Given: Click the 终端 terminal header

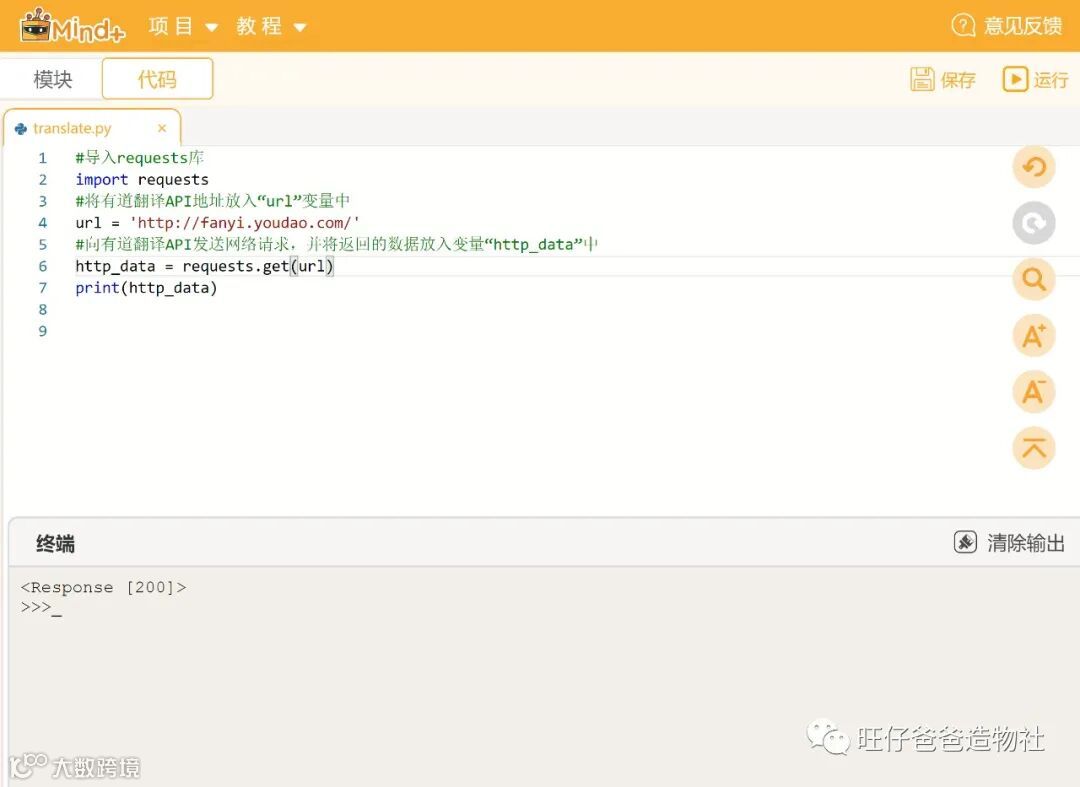Looking at the screenshot, I should pos(55,543).
